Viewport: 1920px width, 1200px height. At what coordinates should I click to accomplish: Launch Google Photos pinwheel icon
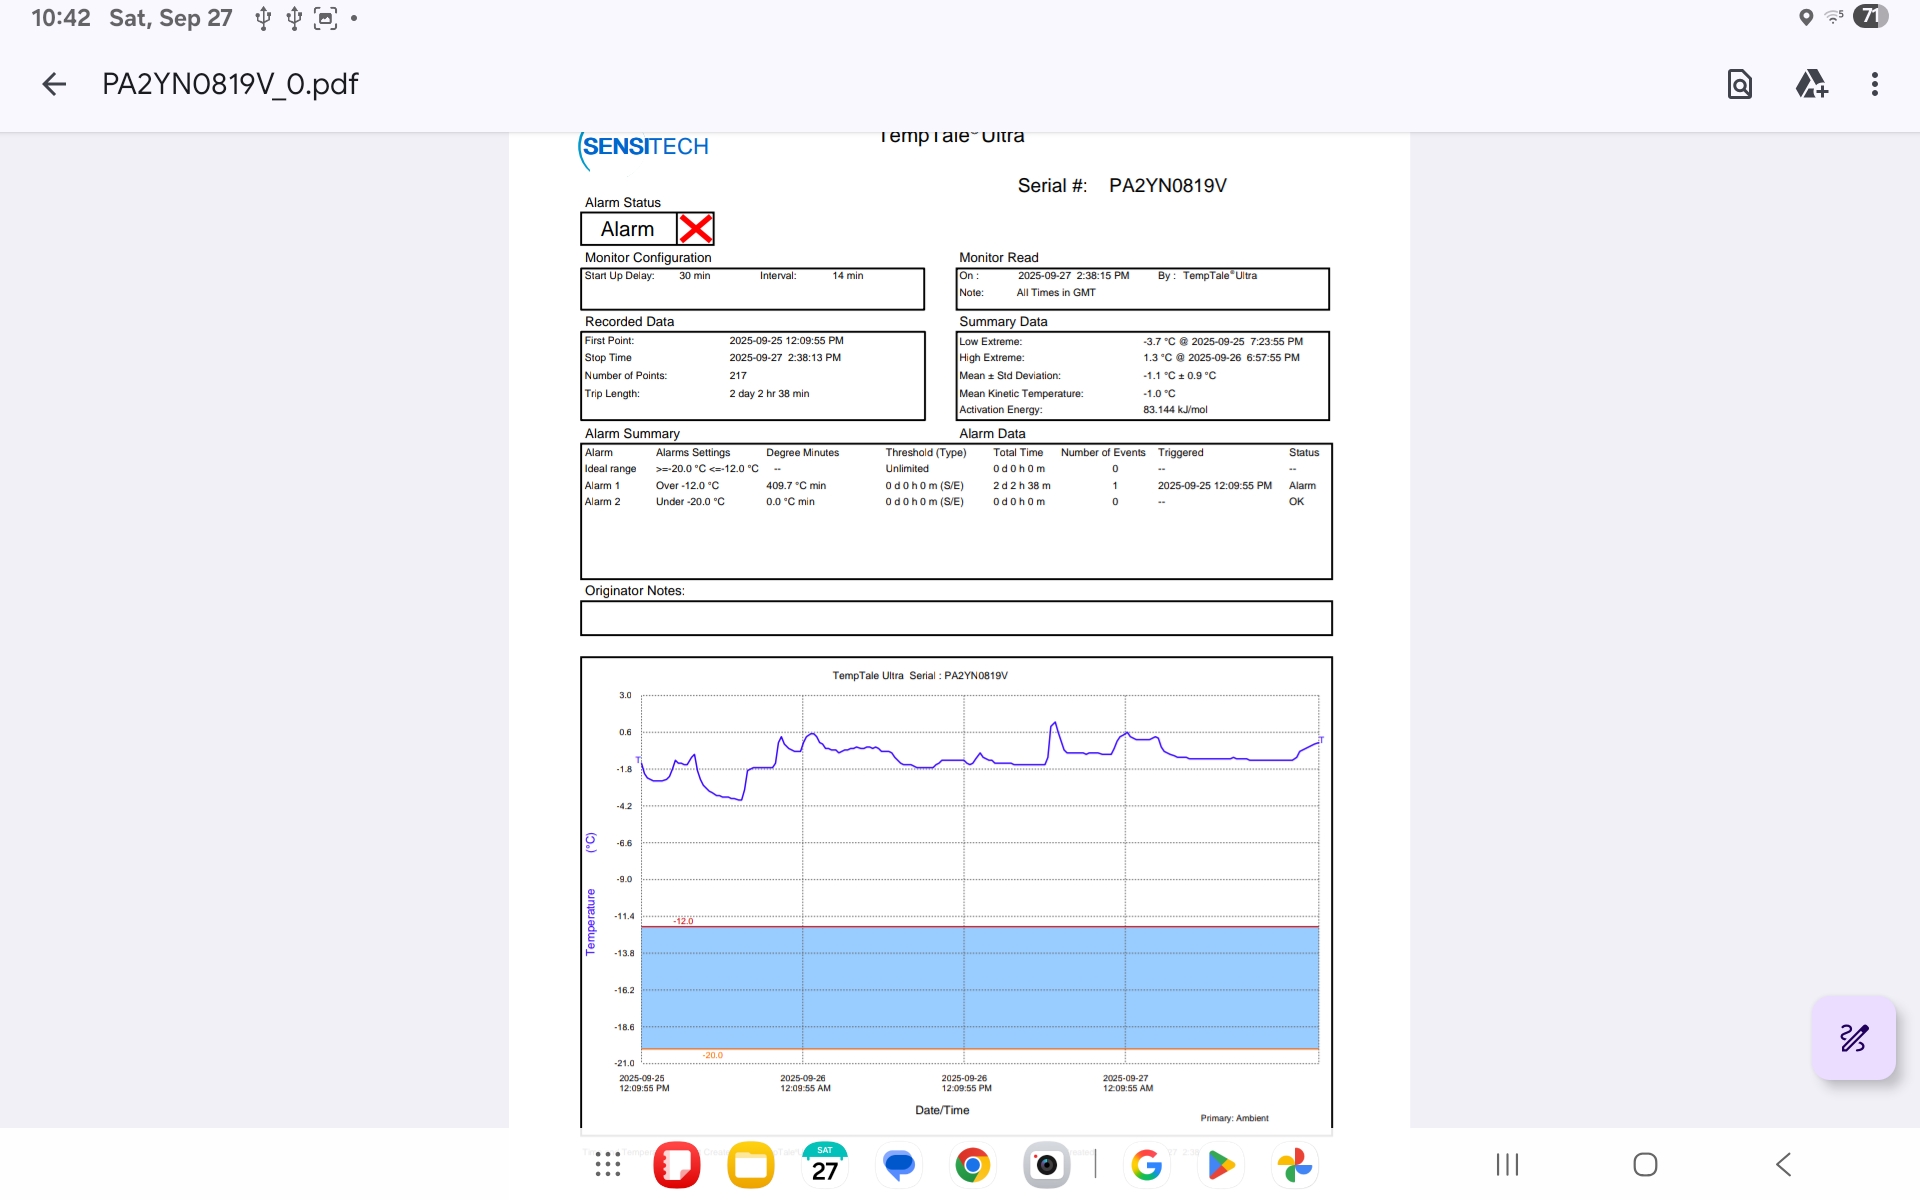coord(1295,1165)
